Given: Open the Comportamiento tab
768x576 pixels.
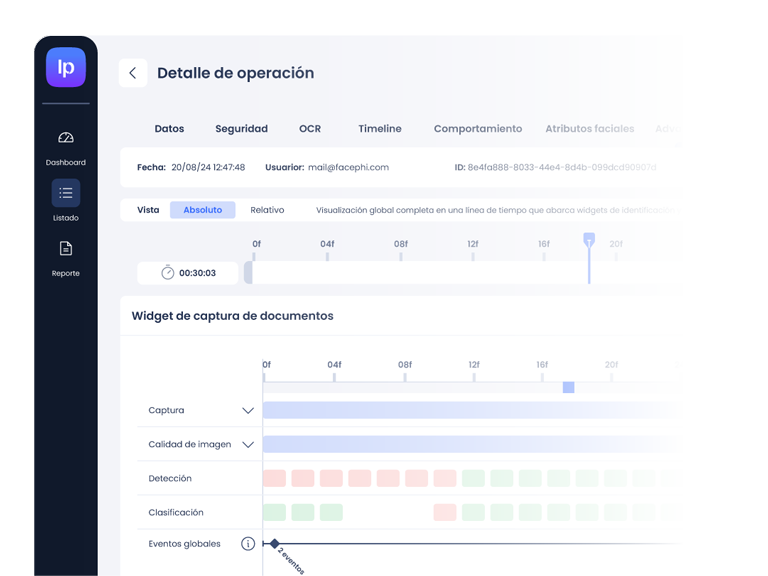Looking at the screenshot, I should click(478, 128).
